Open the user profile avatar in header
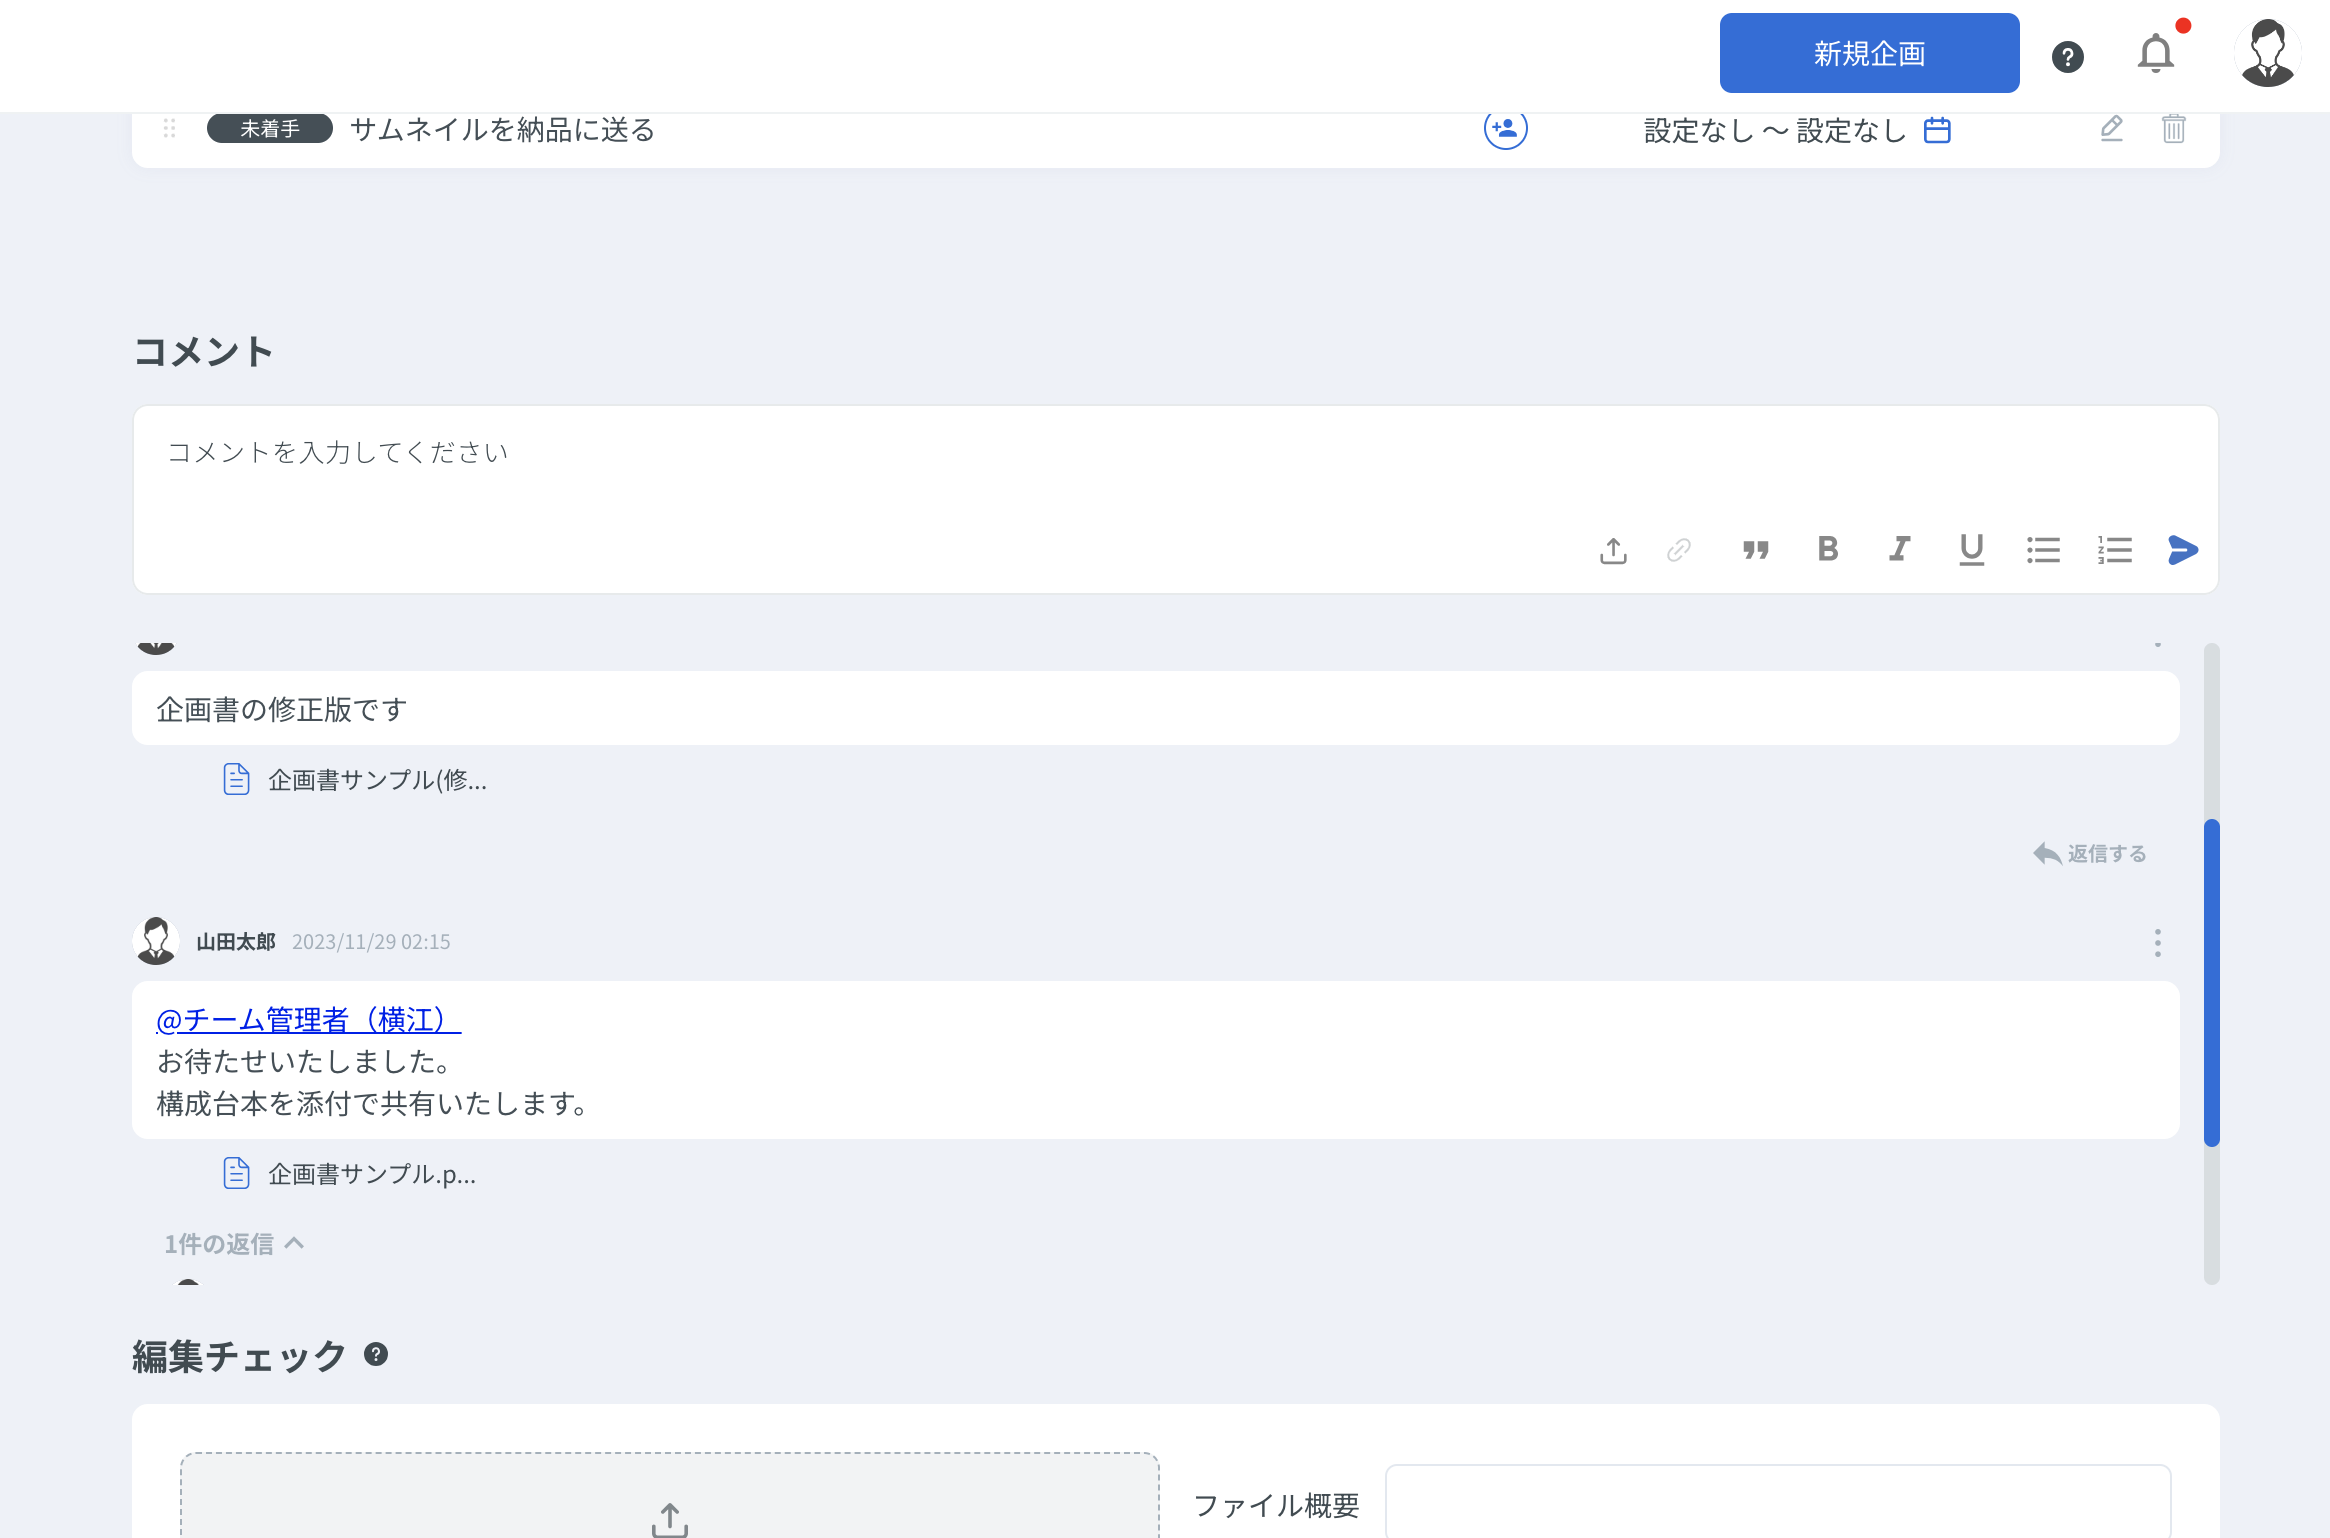The height and width of the screenshot is (1538, 2330). (2267, 53)
